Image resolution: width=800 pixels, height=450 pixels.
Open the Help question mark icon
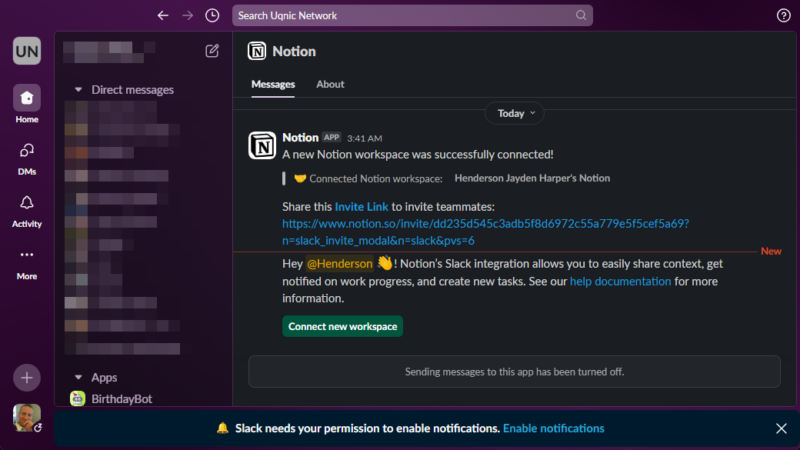[x=783, y=16]
